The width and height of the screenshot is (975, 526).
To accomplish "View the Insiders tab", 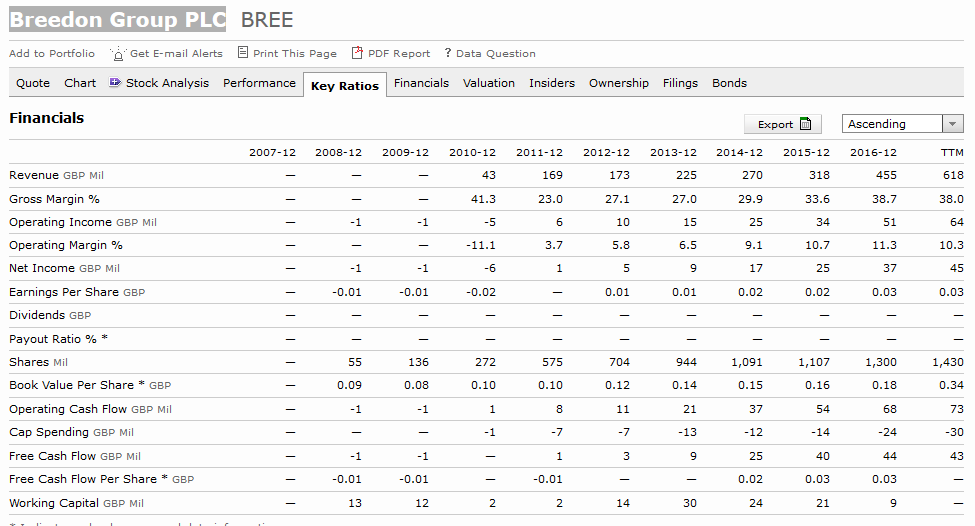I will pos(552,83).
